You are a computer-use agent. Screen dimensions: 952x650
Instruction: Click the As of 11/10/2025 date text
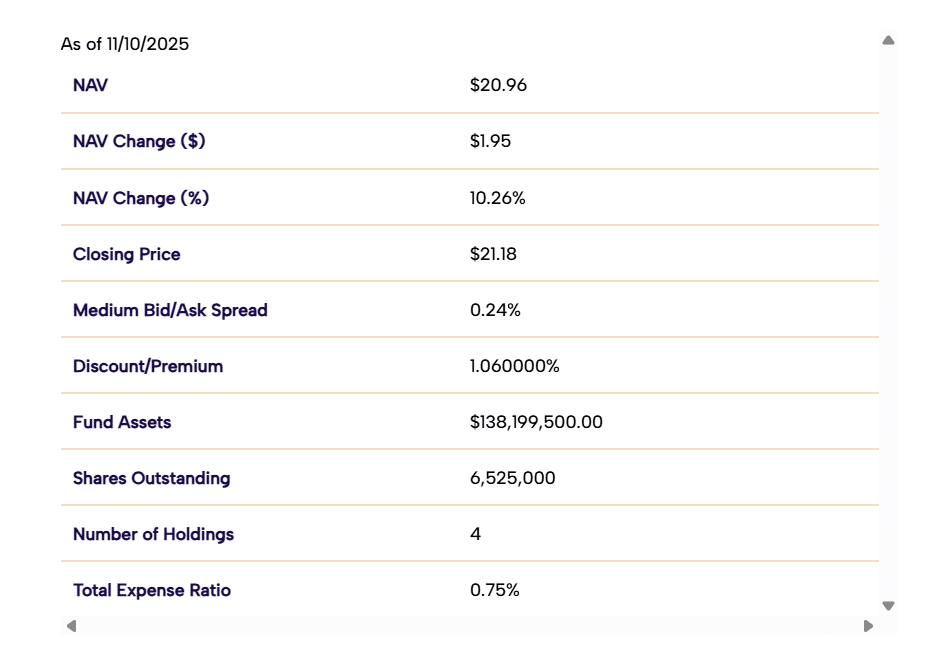pos(126,44)
